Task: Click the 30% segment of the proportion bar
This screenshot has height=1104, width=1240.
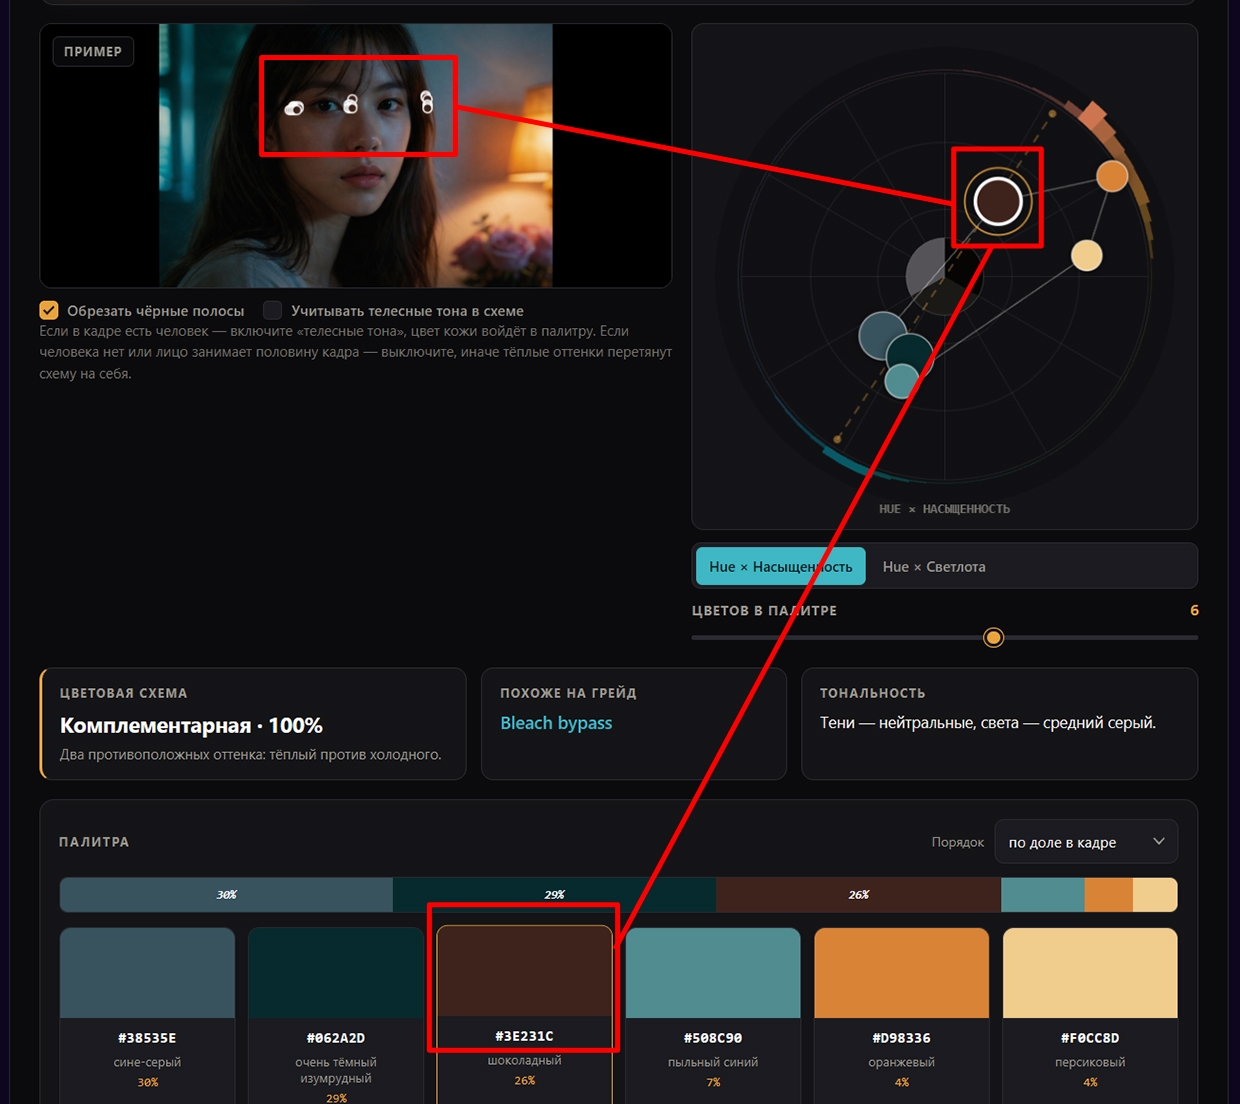Action: coord(227,895)
